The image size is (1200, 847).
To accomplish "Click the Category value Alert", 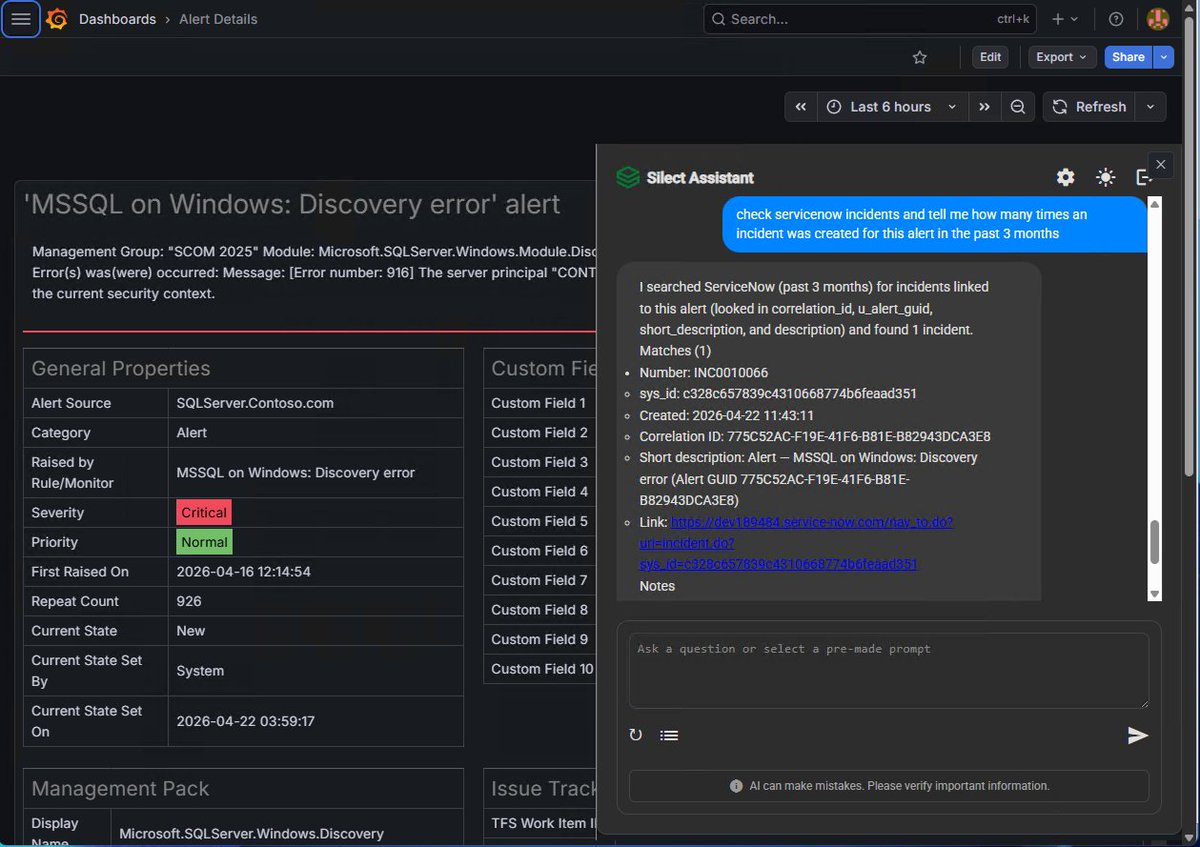I will pos(192,433).
